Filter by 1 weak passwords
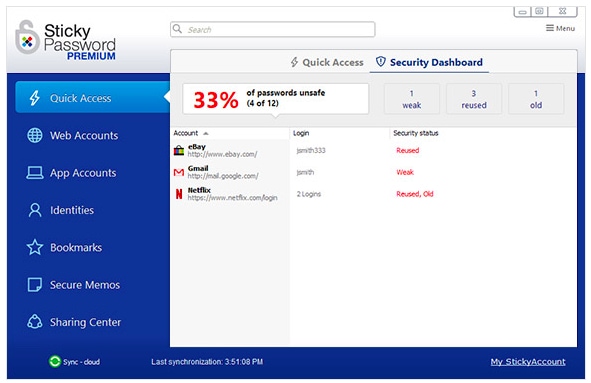 click(412, 99)
